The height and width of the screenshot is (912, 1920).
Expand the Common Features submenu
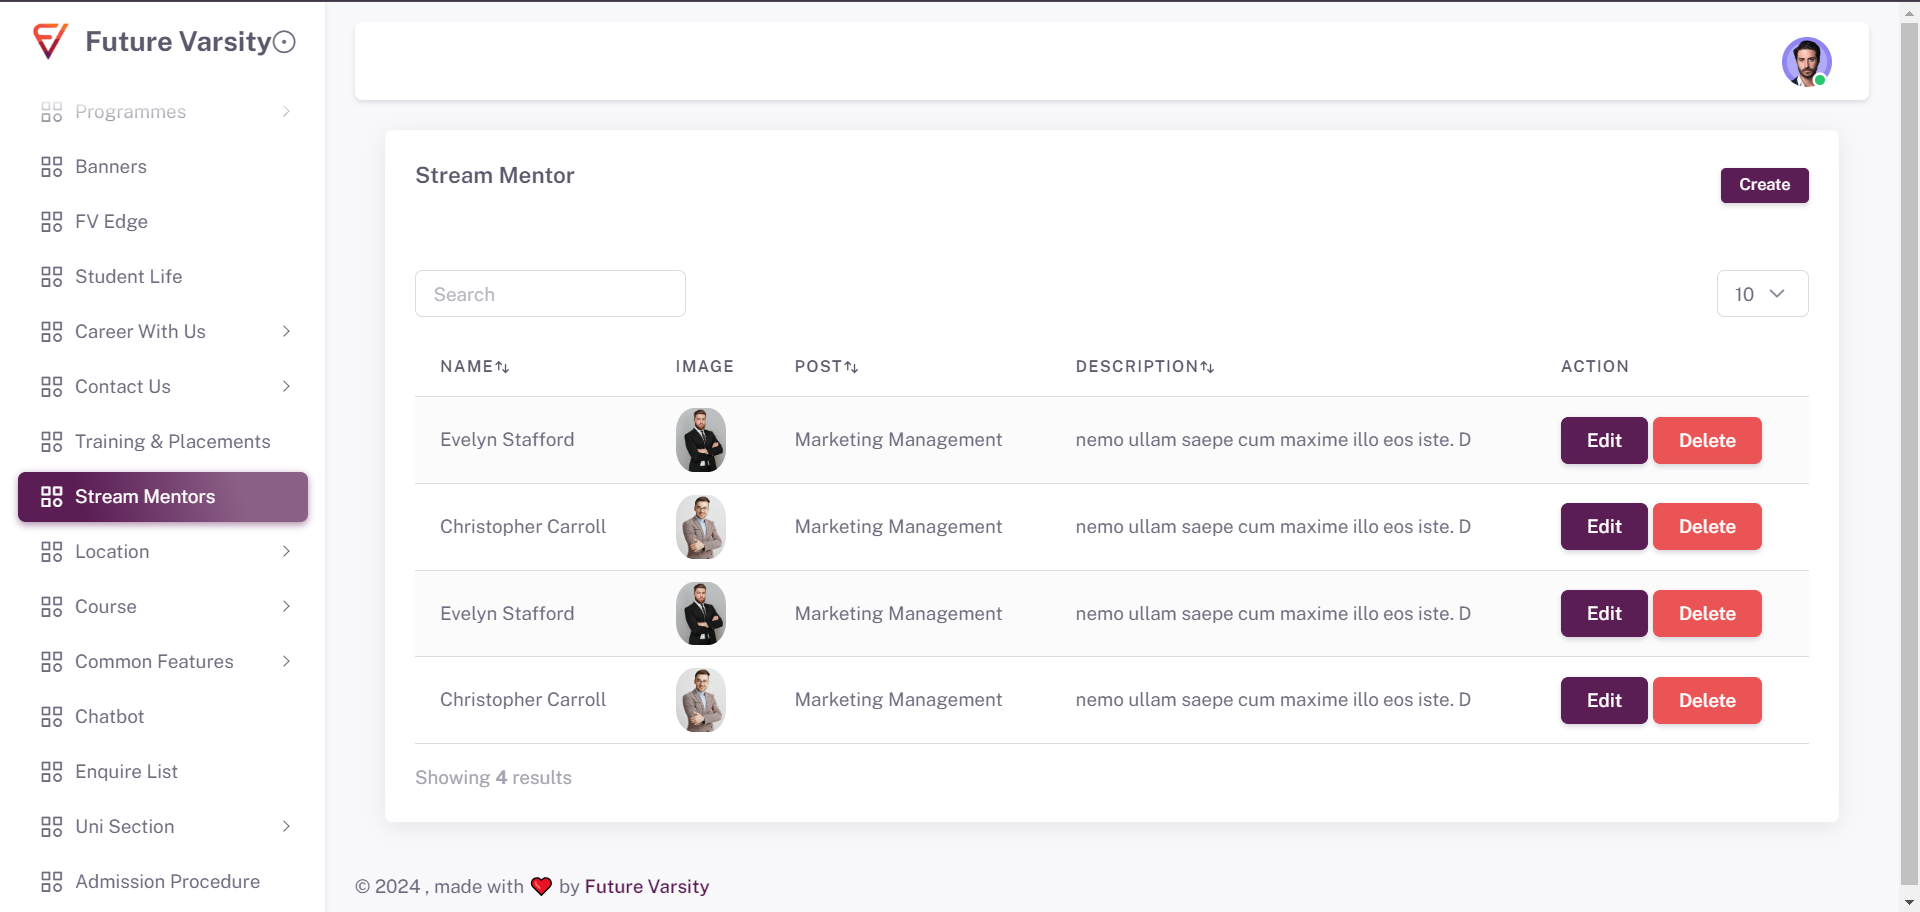pos(286,662)
